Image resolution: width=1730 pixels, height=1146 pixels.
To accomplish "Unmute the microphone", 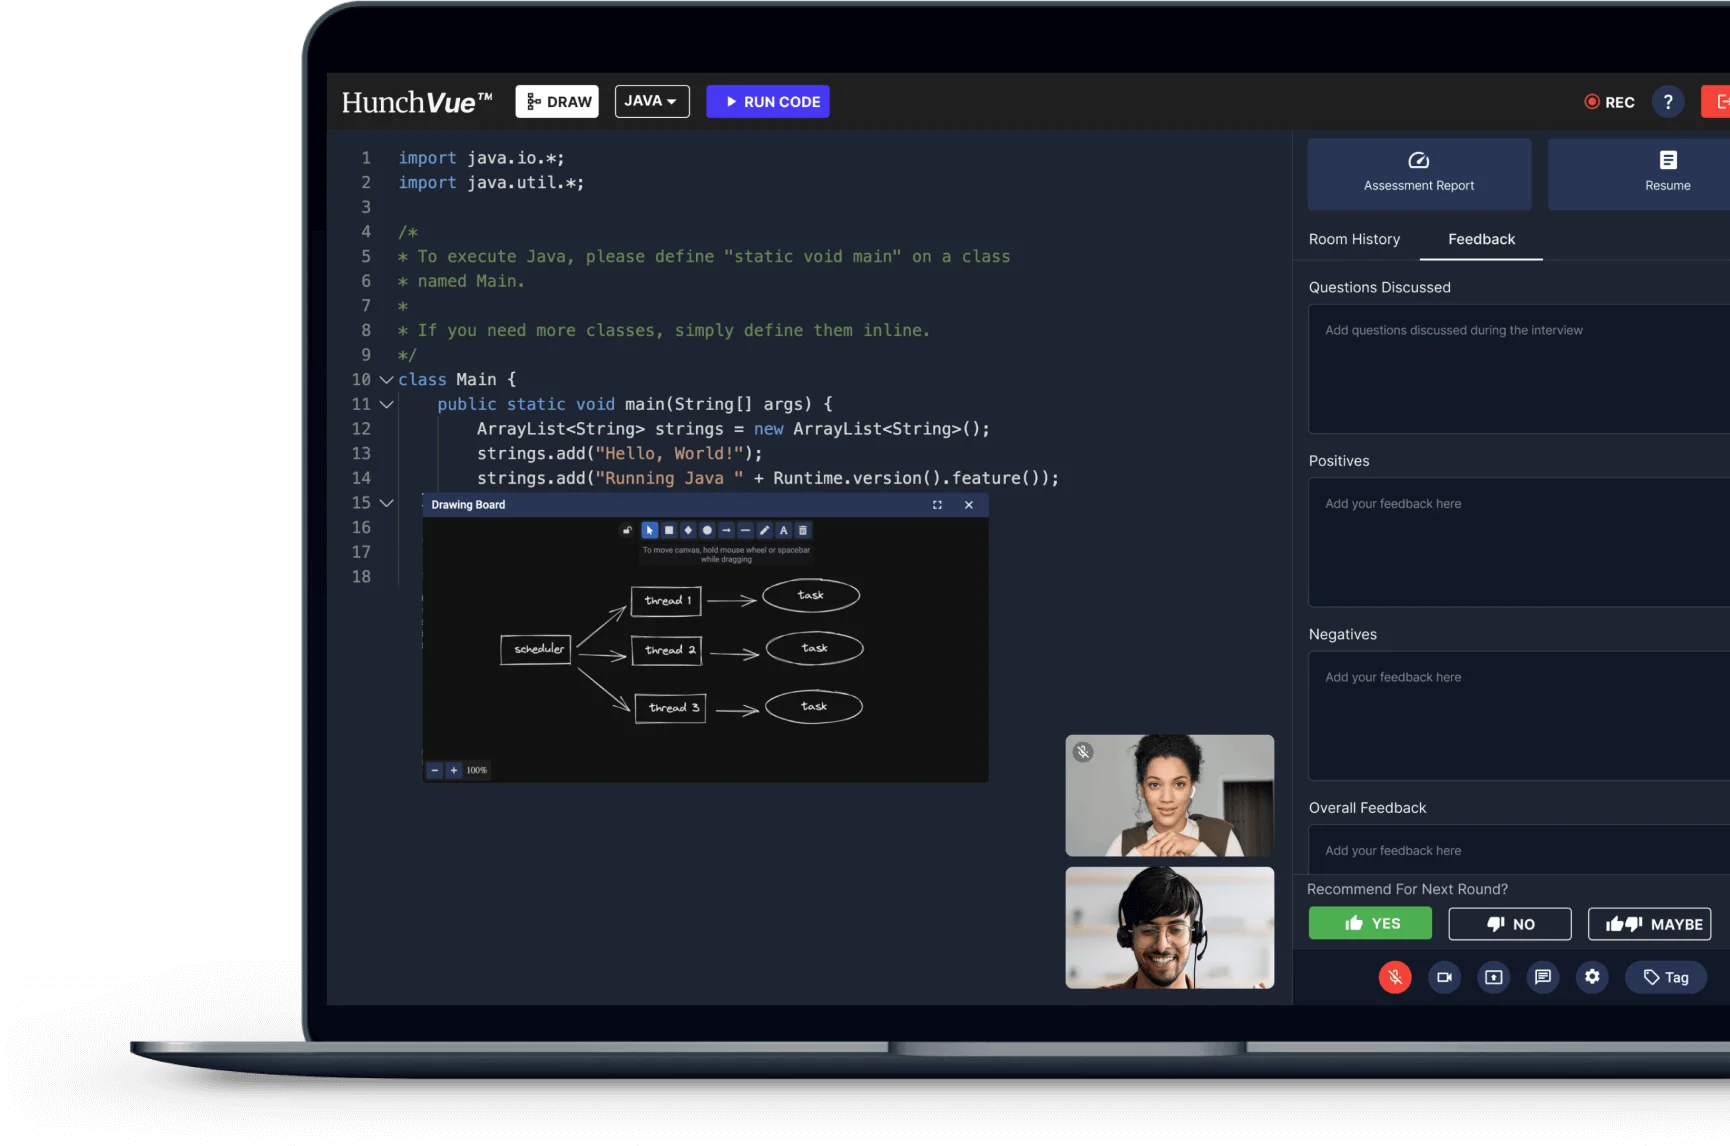I will point(1395,977).
